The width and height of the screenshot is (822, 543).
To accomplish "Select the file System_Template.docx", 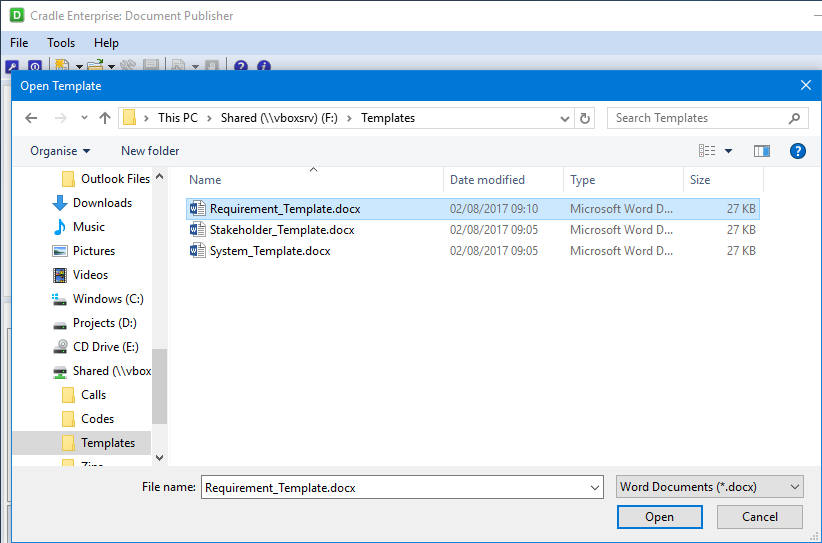I will (x=473, y=251).
